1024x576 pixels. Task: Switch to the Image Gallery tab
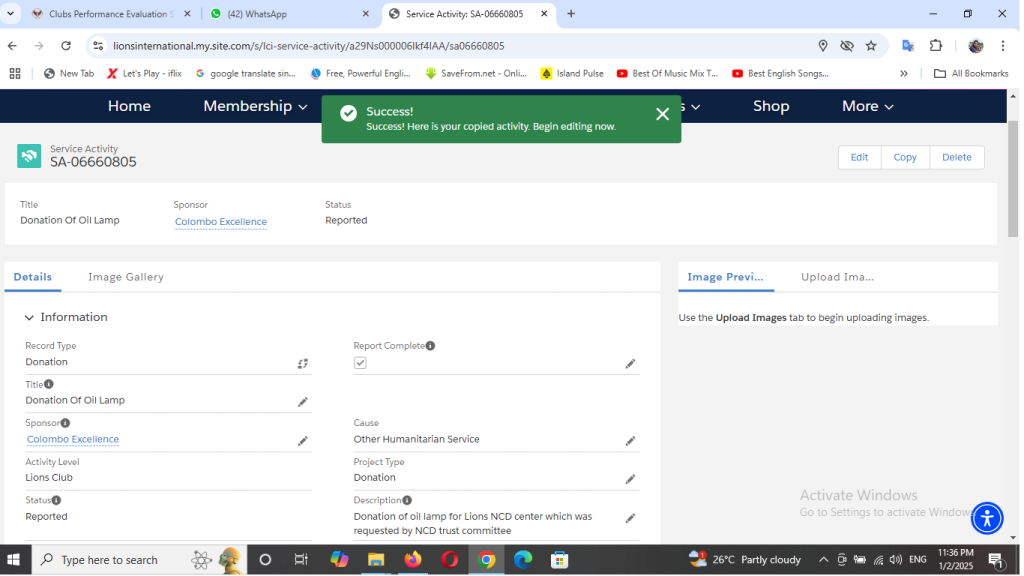(126, 278)
